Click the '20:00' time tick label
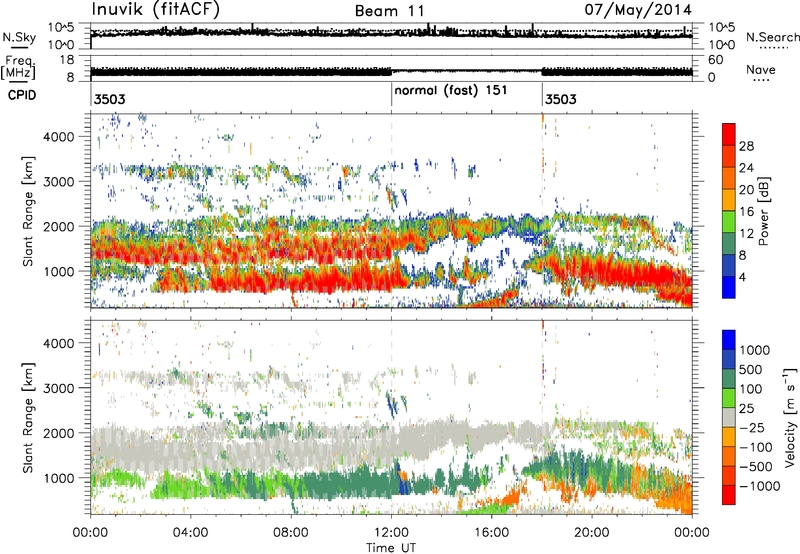Viewport: 800px width, 554px height. 592,533
